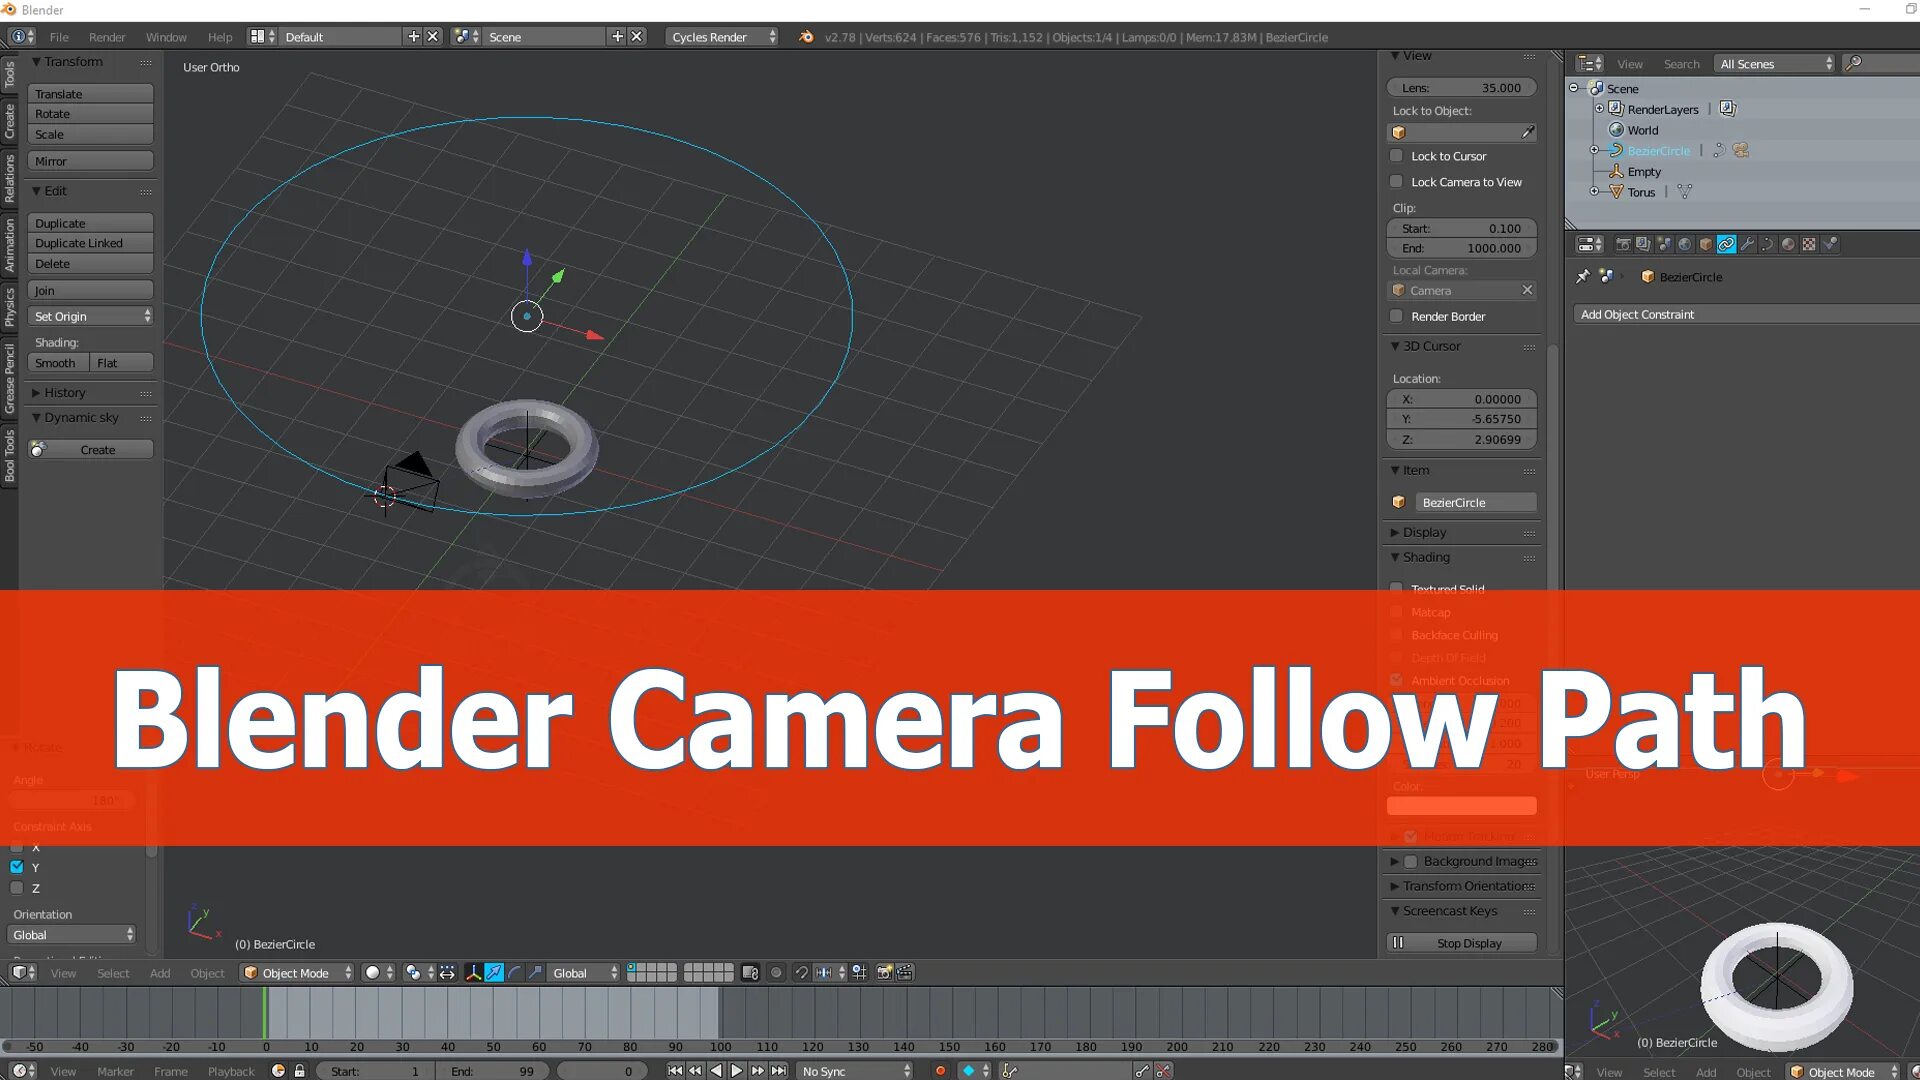The width and height of the screenshot is (1920, 1080).
Task: Toggle the Render Border checkbox
Action: point(1397,316)
